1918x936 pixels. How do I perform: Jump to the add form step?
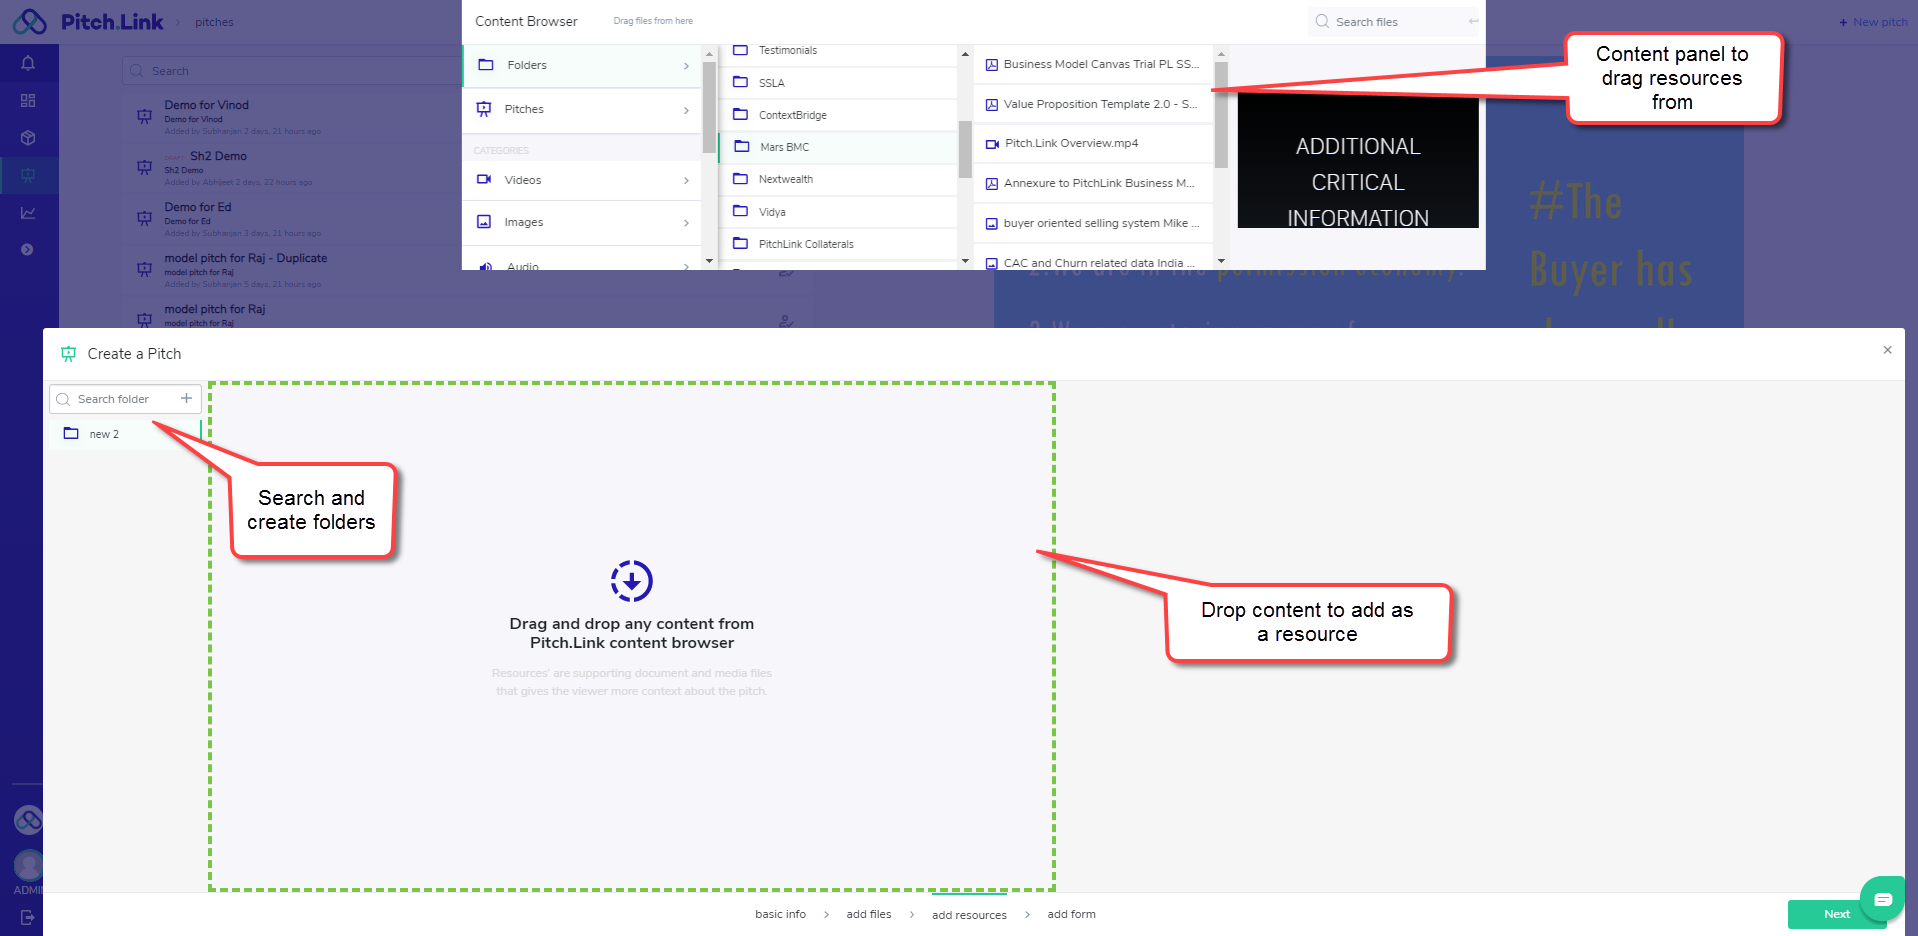tap(1071, 914)
